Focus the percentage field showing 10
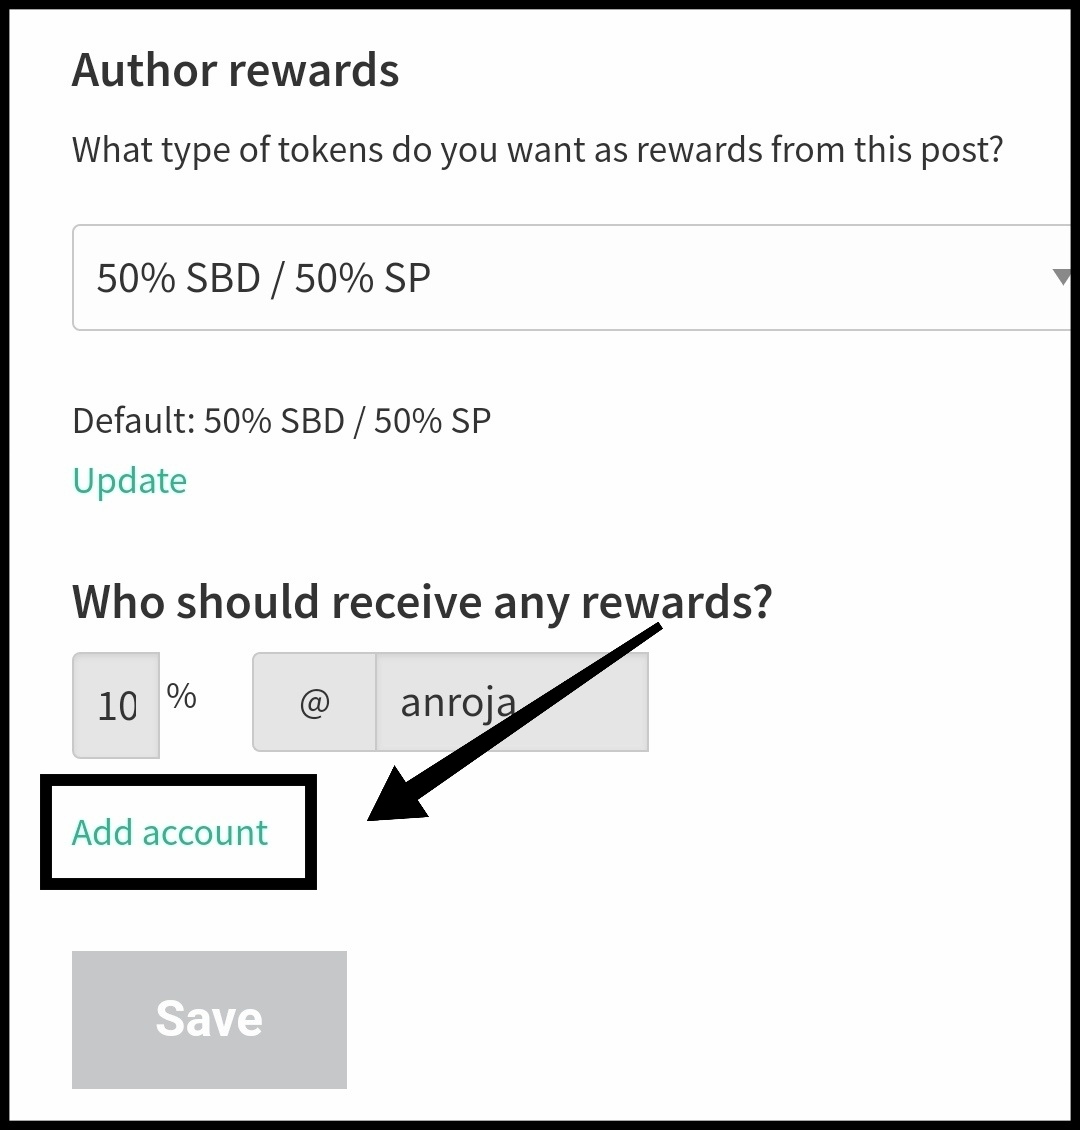The height and width of the screenshot is (1130, 1080). tap(116, 706)
